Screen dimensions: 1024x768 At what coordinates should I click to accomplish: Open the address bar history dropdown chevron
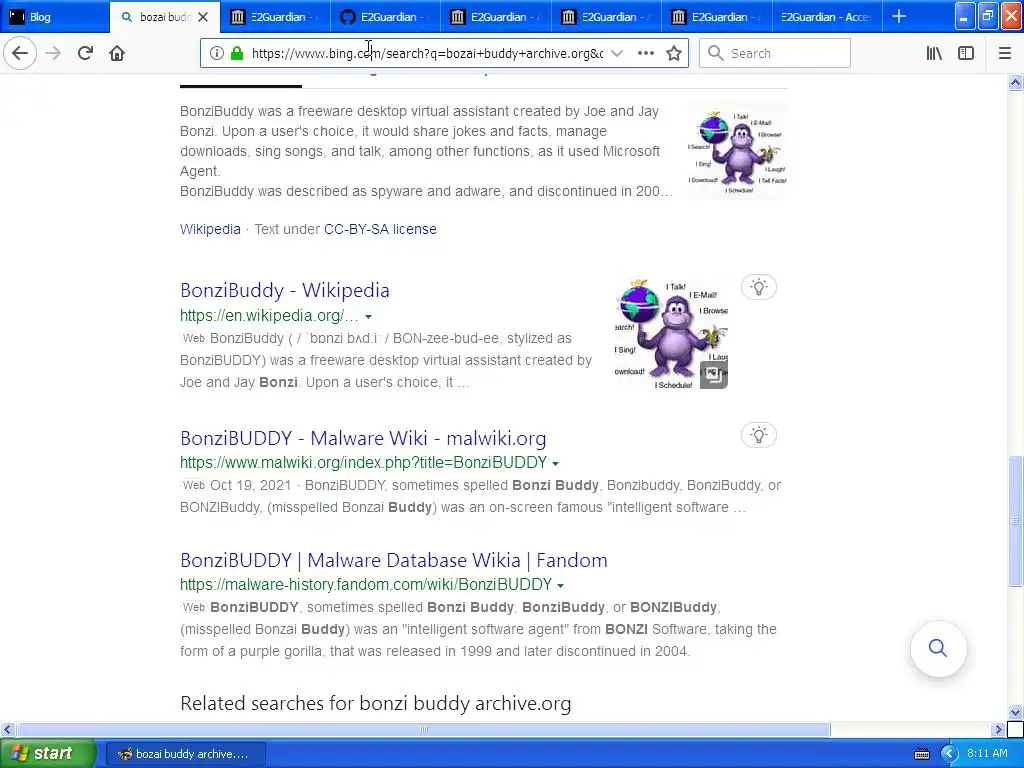616,53
